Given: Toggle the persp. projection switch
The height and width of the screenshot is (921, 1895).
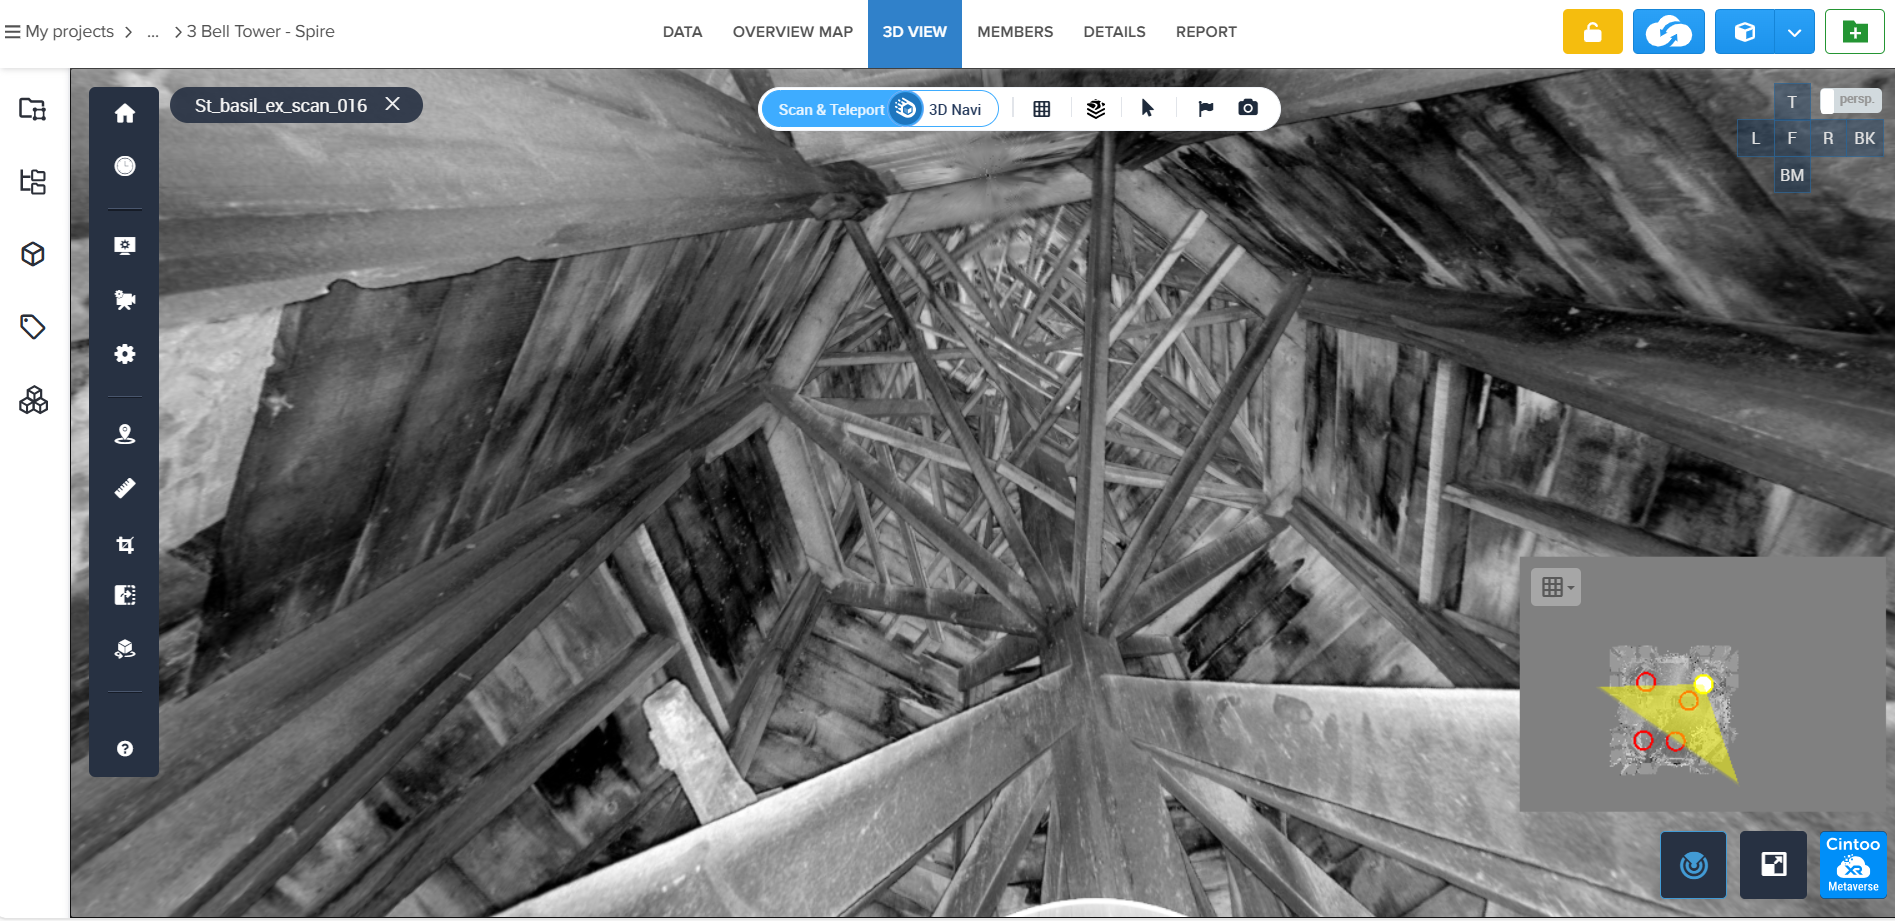Looking at the screenshot, I should (1851, 100).
